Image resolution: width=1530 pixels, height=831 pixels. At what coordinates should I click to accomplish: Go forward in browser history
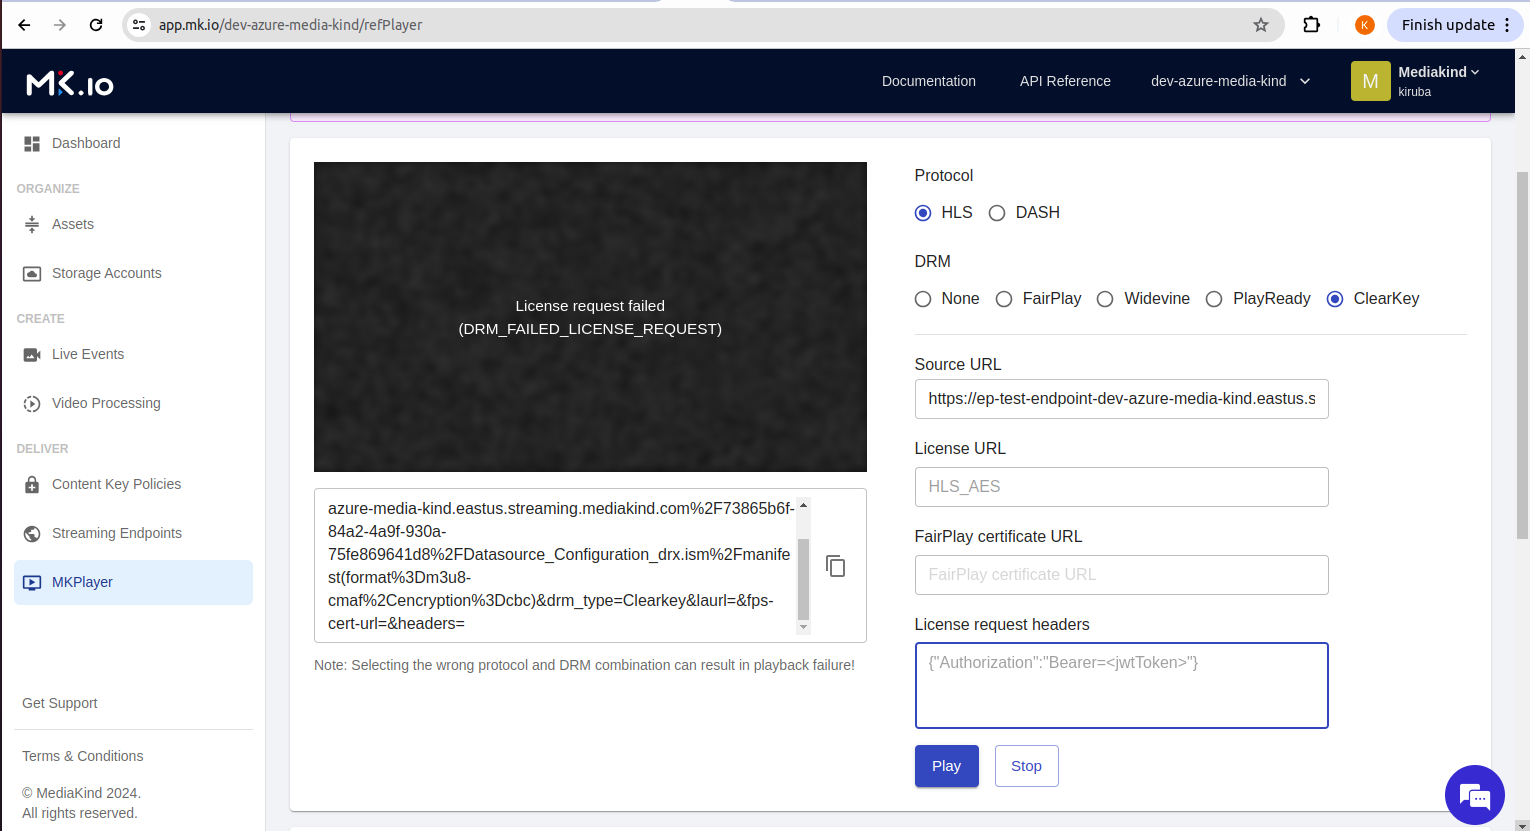coord(60,25)
